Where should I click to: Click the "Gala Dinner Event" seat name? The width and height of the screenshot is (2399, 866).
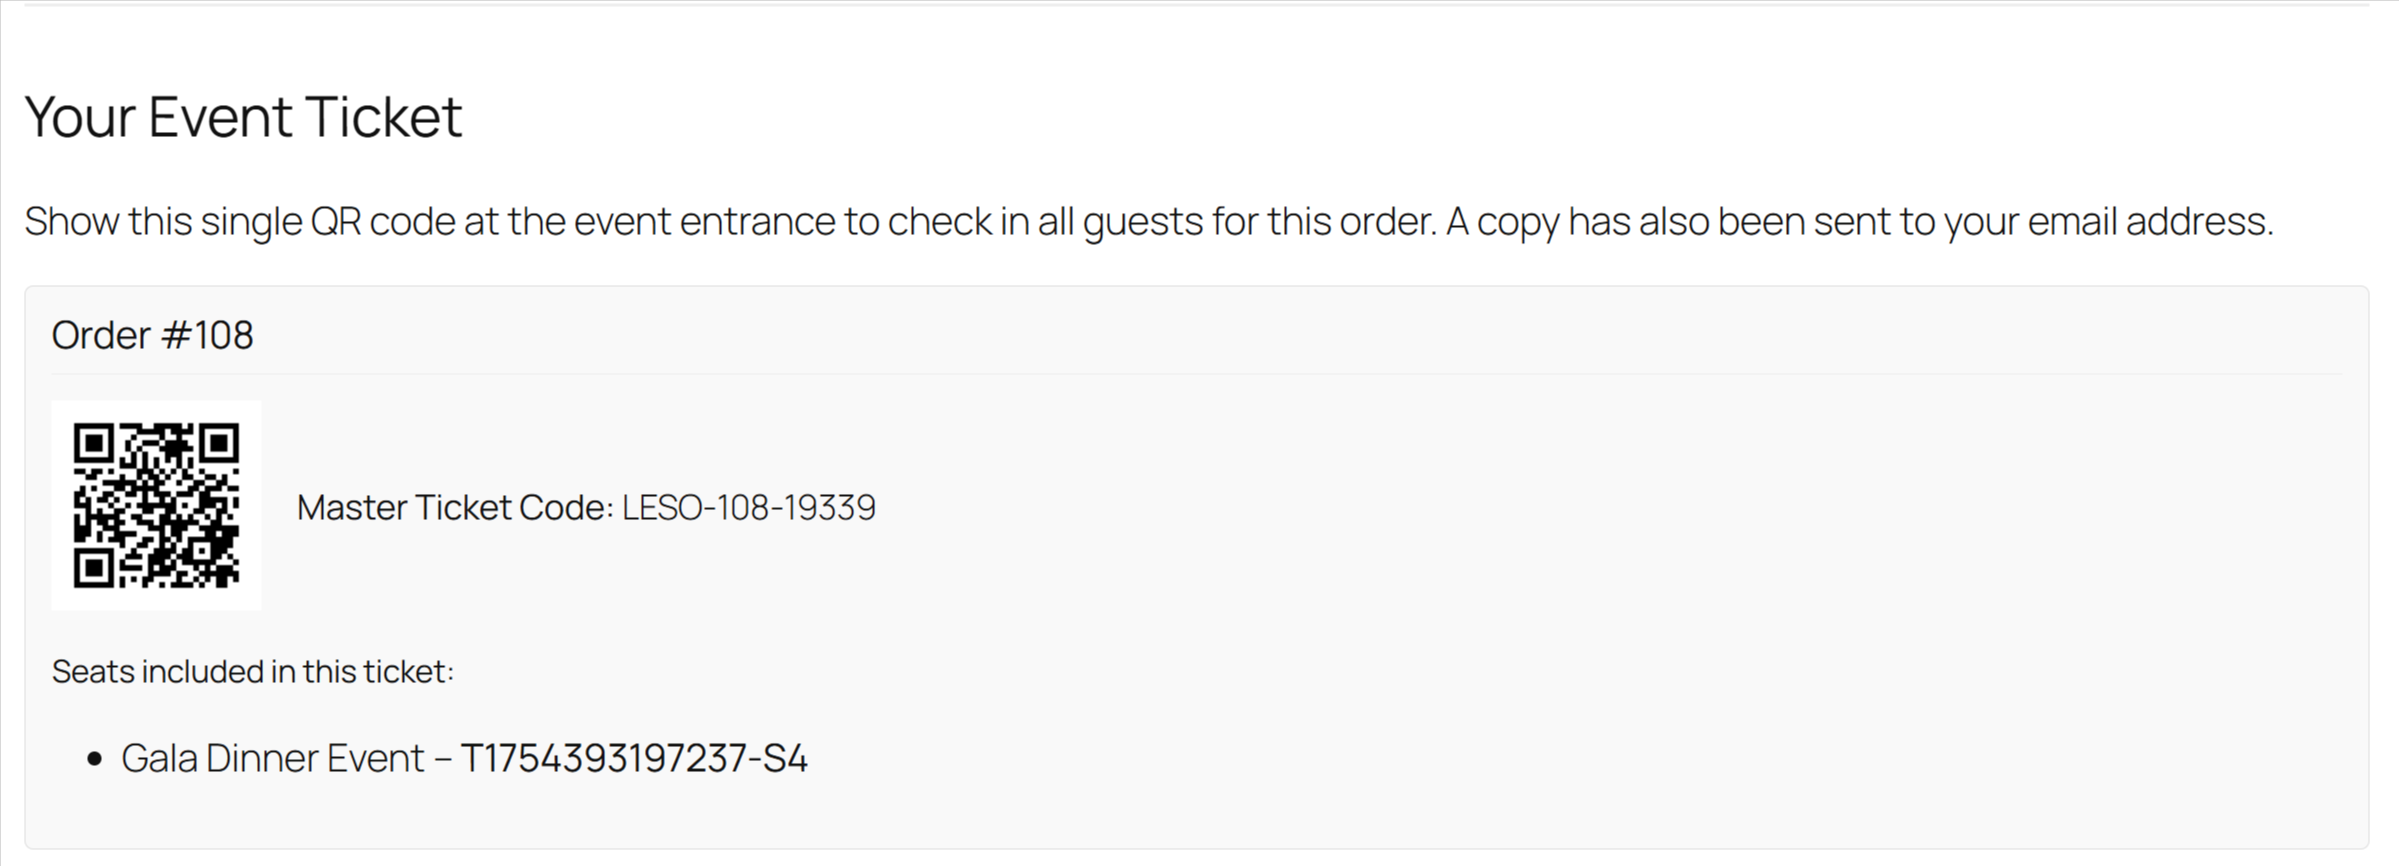[273, 759]
